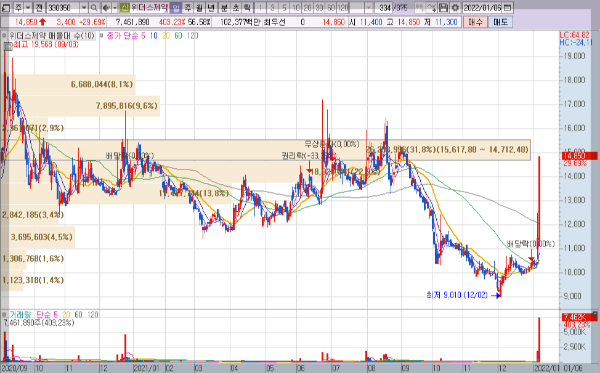
Task: Open the custom interval dropdown arrow
Action: [368, 7]
